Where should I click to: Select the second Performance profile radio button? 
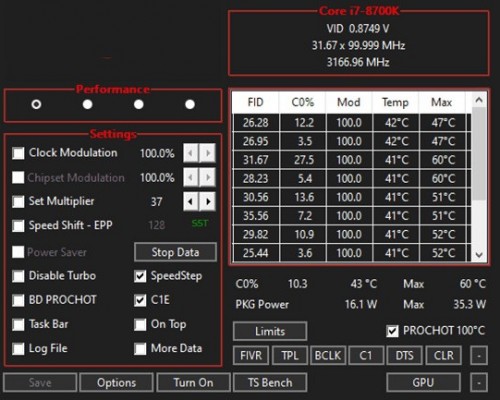click(88, 104)
